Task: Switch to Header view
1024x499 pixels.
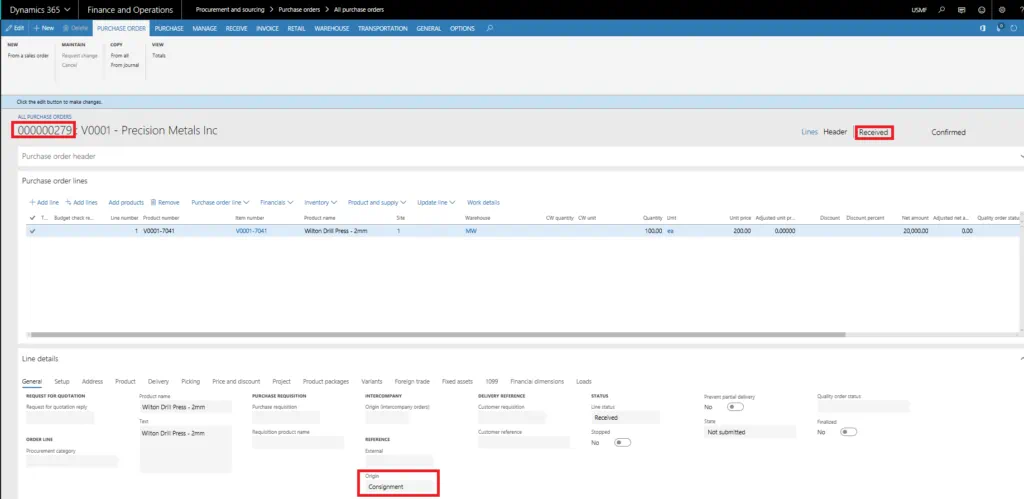Action: [x=835, y=132]
